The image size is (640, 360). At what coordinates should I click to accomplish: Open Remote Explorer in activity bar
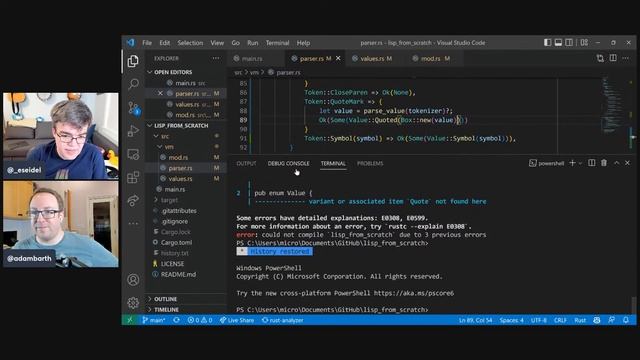[133, 154]
